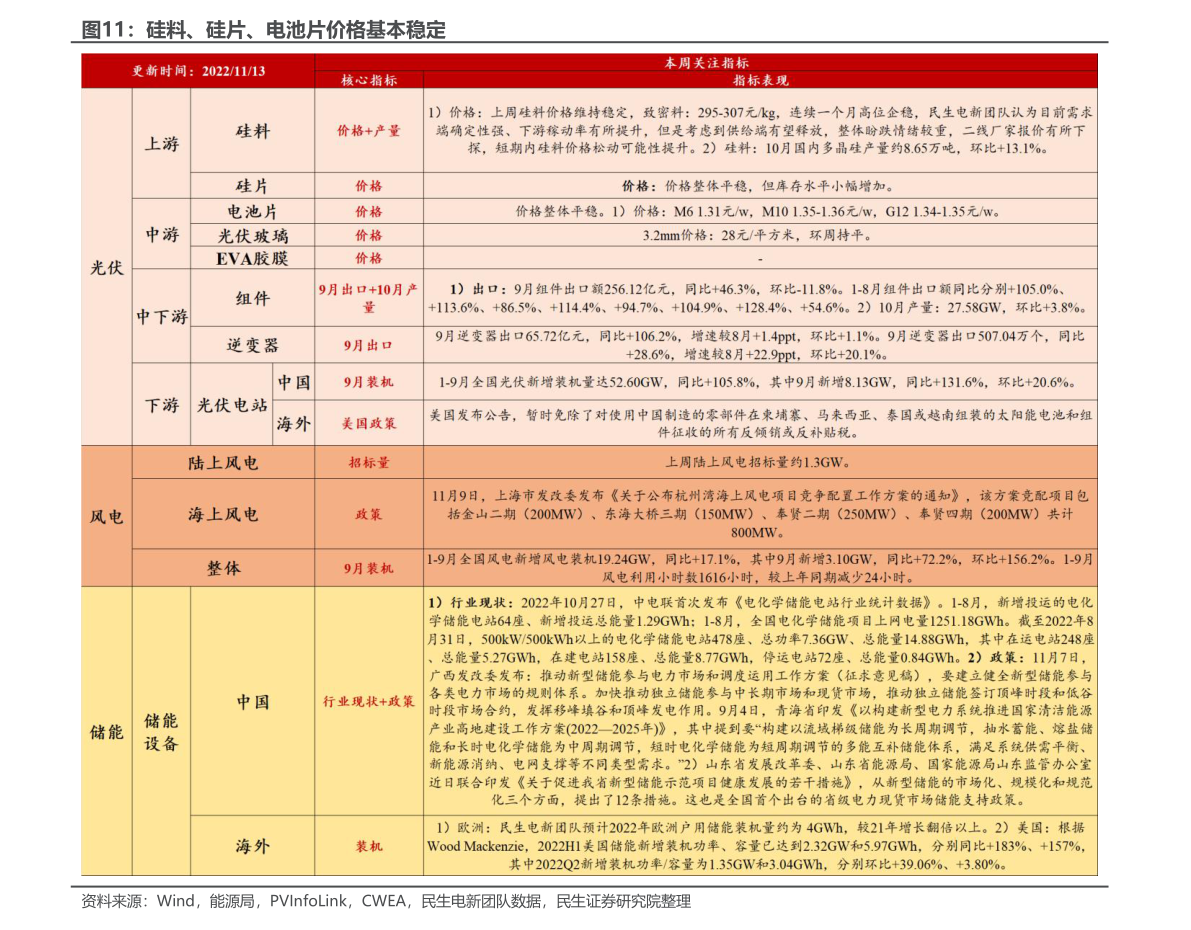Viewport: 1191px width, 930px height.
Task: Click the "本周关注指标" header
Action: [706, 62]
